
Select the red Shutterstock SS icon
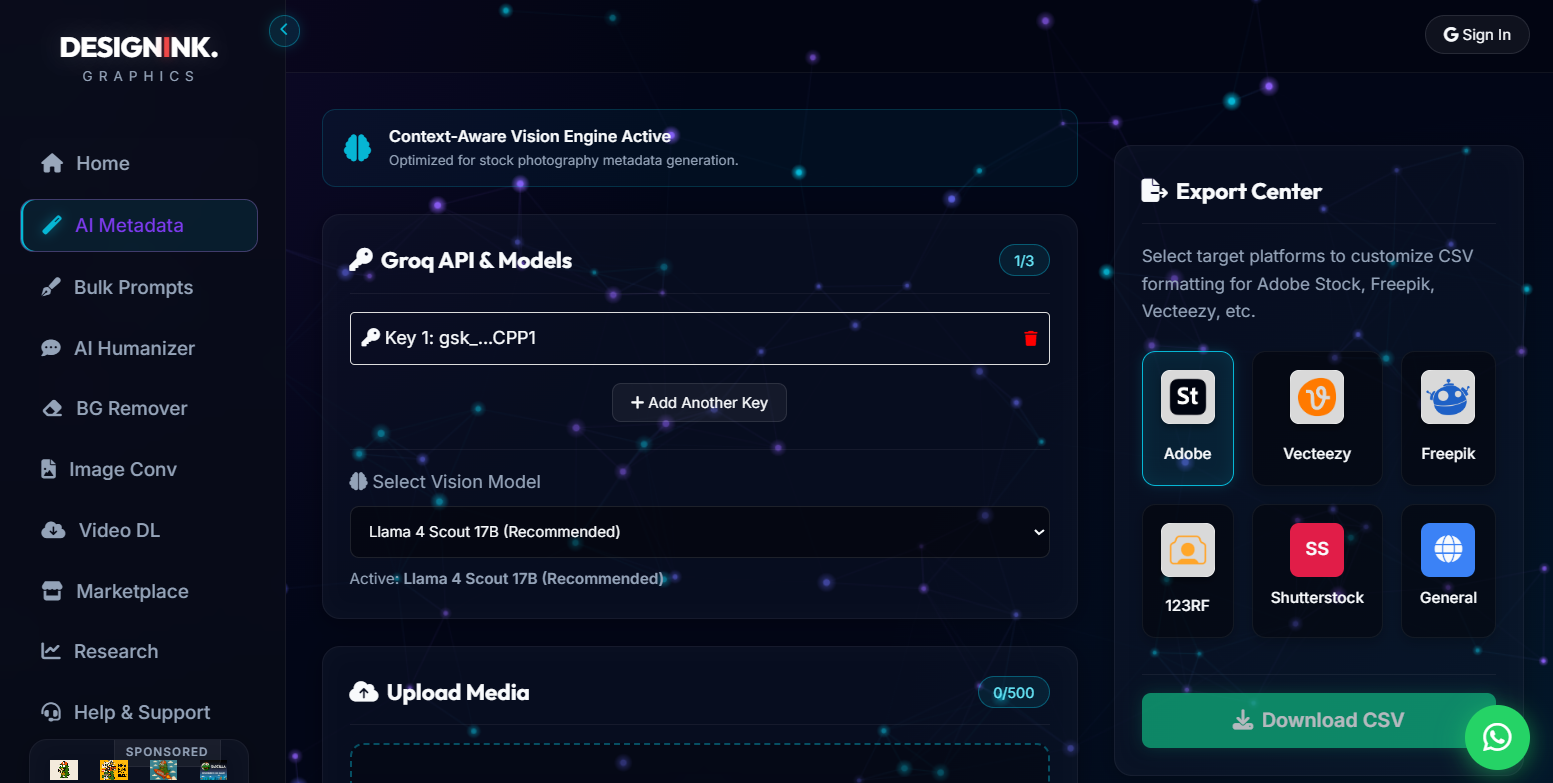[1317, 549]
